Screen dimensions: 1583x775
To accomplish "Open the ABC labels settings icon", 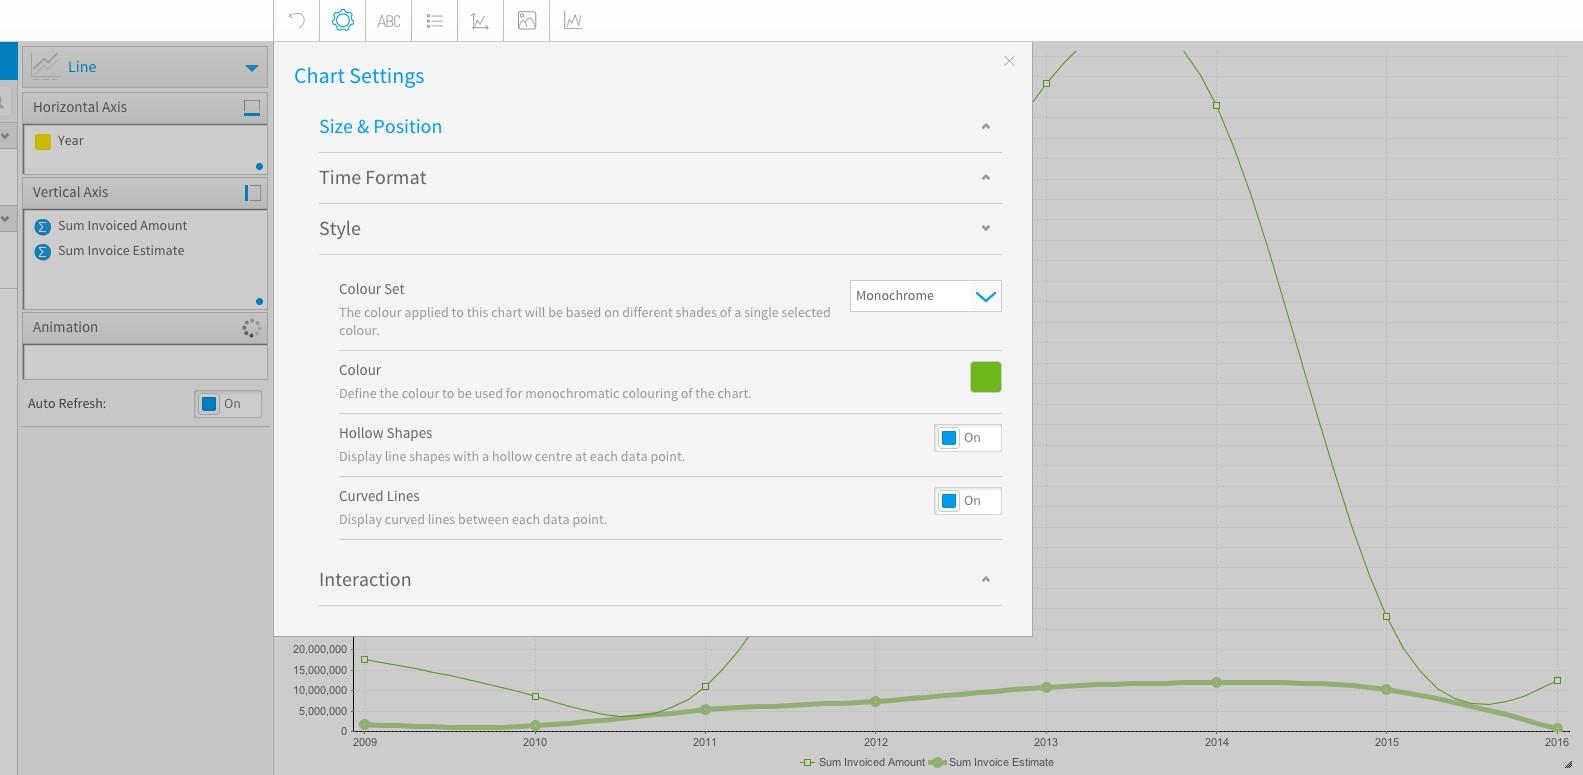I will click(389, 20).
